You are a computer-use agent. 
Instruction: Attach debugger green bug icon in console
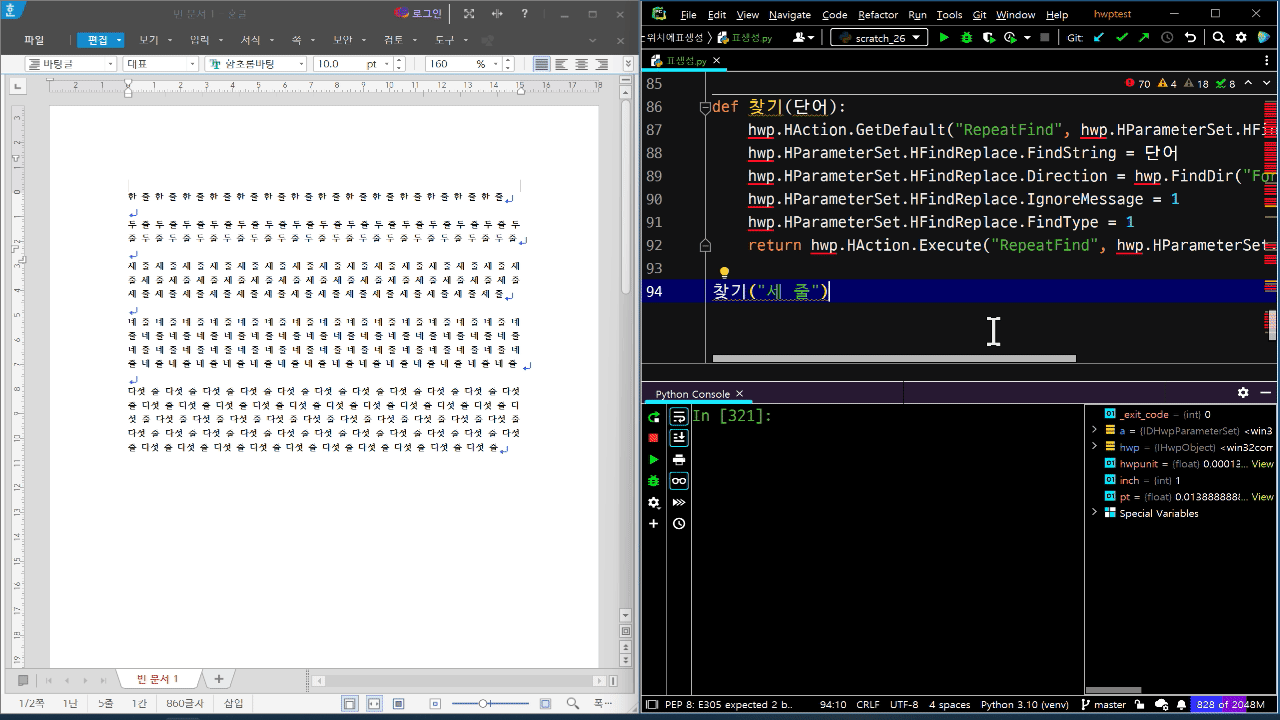tap(654, 481)
